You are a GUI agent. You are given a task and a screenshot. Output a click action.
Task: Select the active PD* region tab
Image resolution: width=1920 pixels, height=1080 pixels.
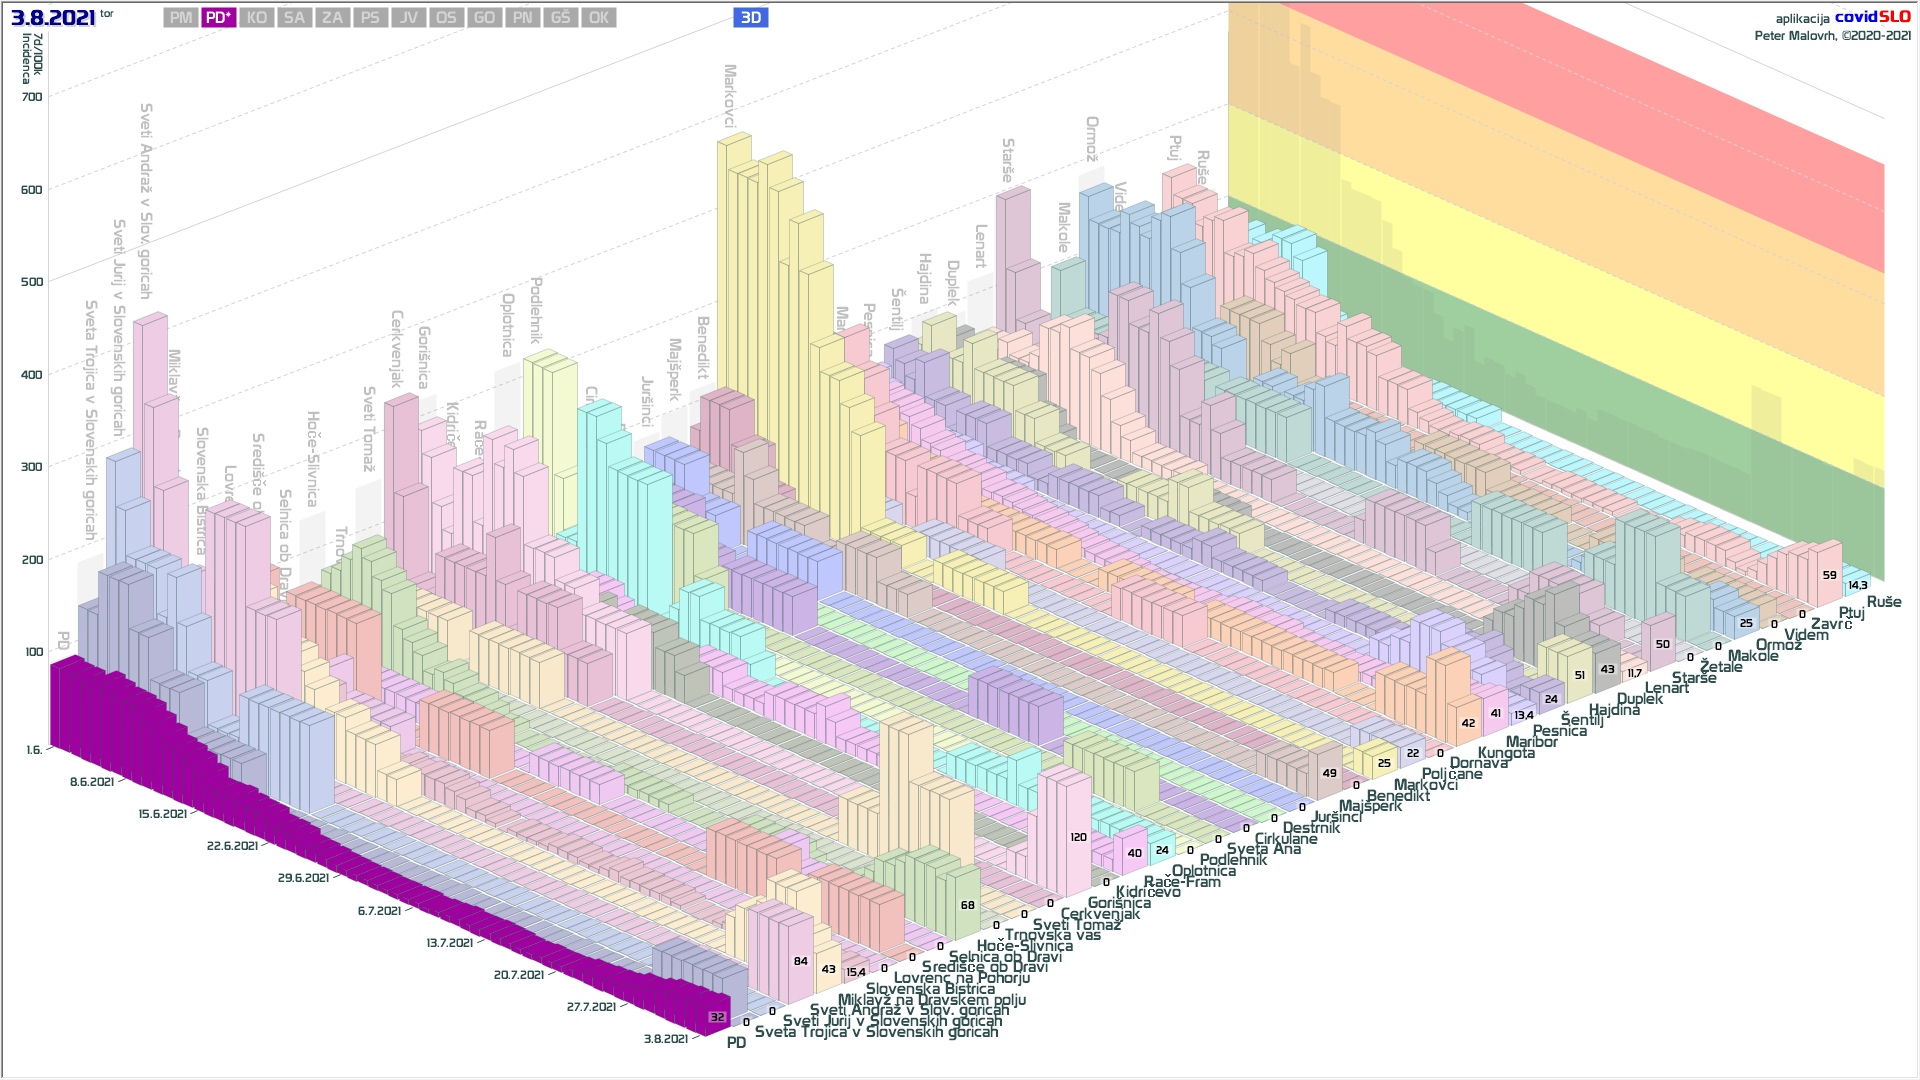coord(219,18)
